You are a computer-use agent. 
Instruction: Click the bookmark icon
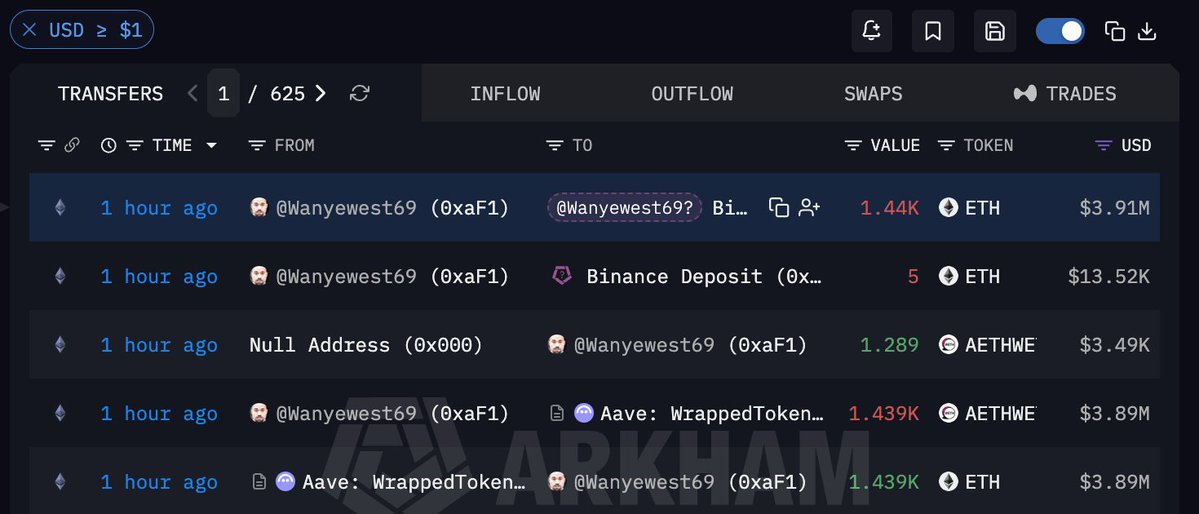[x=933, y=31]
